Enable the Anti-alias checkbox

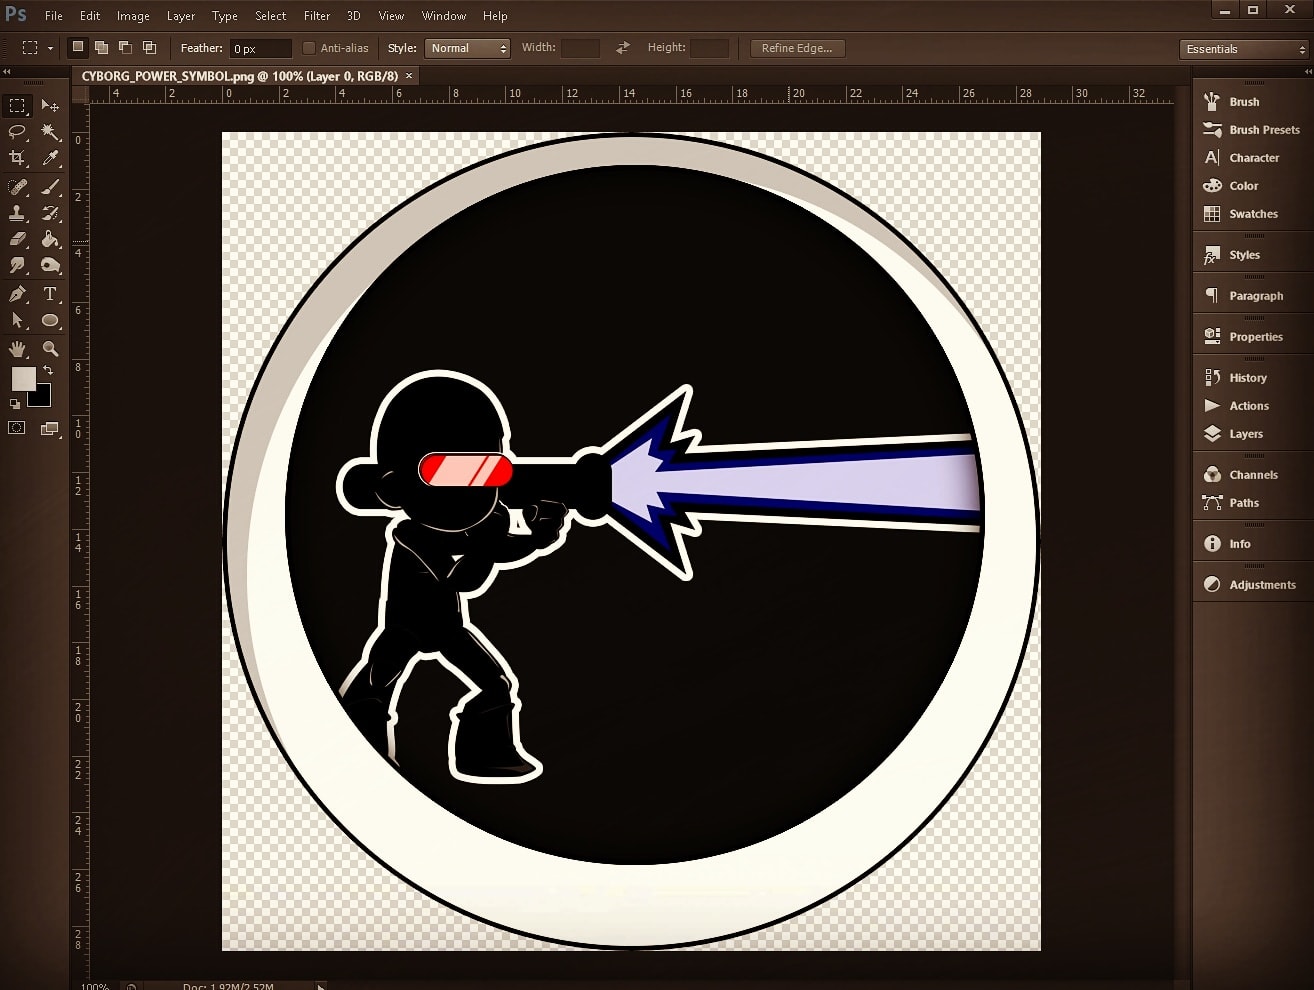[x=309, y=48]
